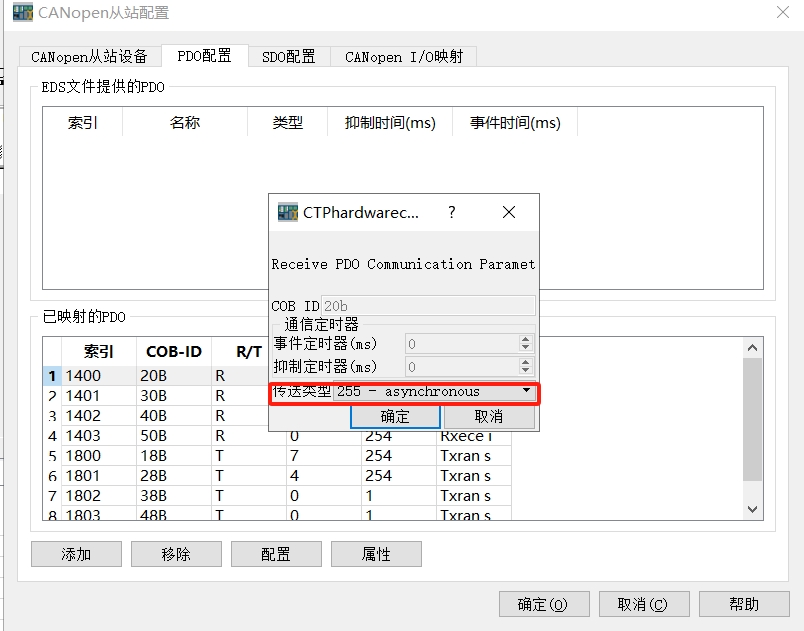Decrease the 抑制定时器(ms) value with down arrow
804x631 pixels.
click(x=525, y=370)
